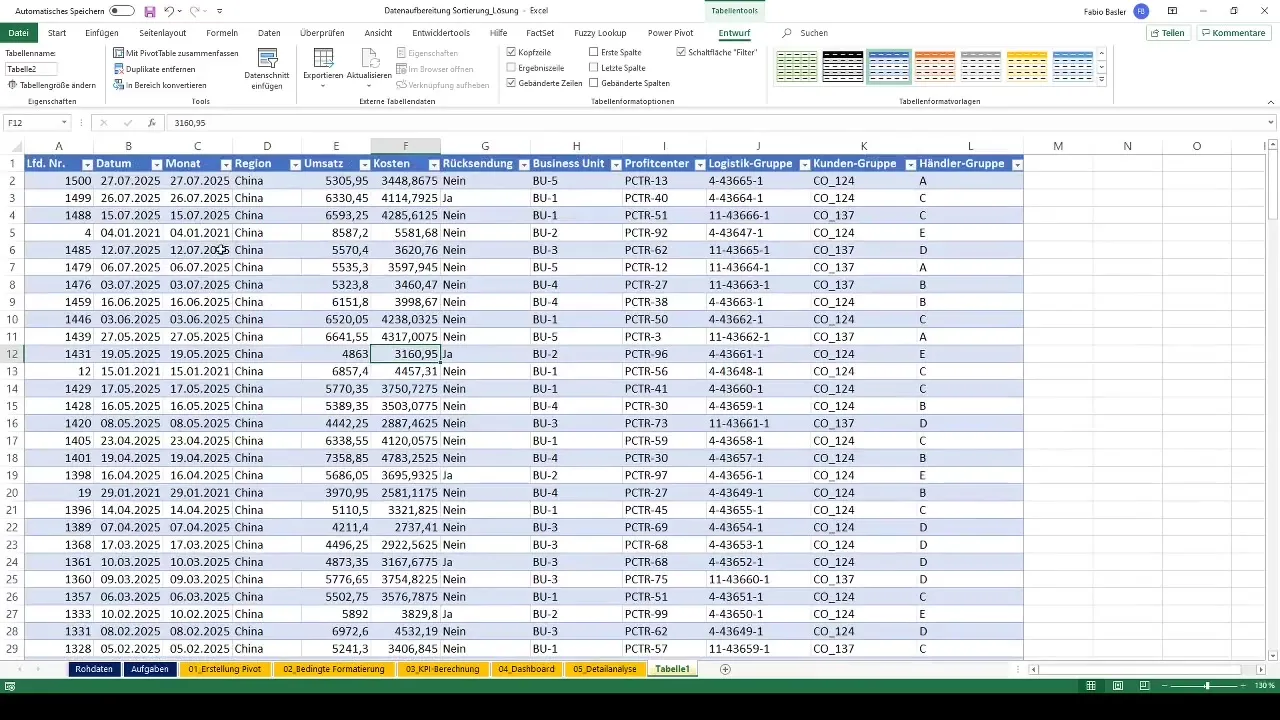Viewport: 1280px width, 720px height.
Task: Click the Redo arrow icon
Action: click(x=194, y=11)
